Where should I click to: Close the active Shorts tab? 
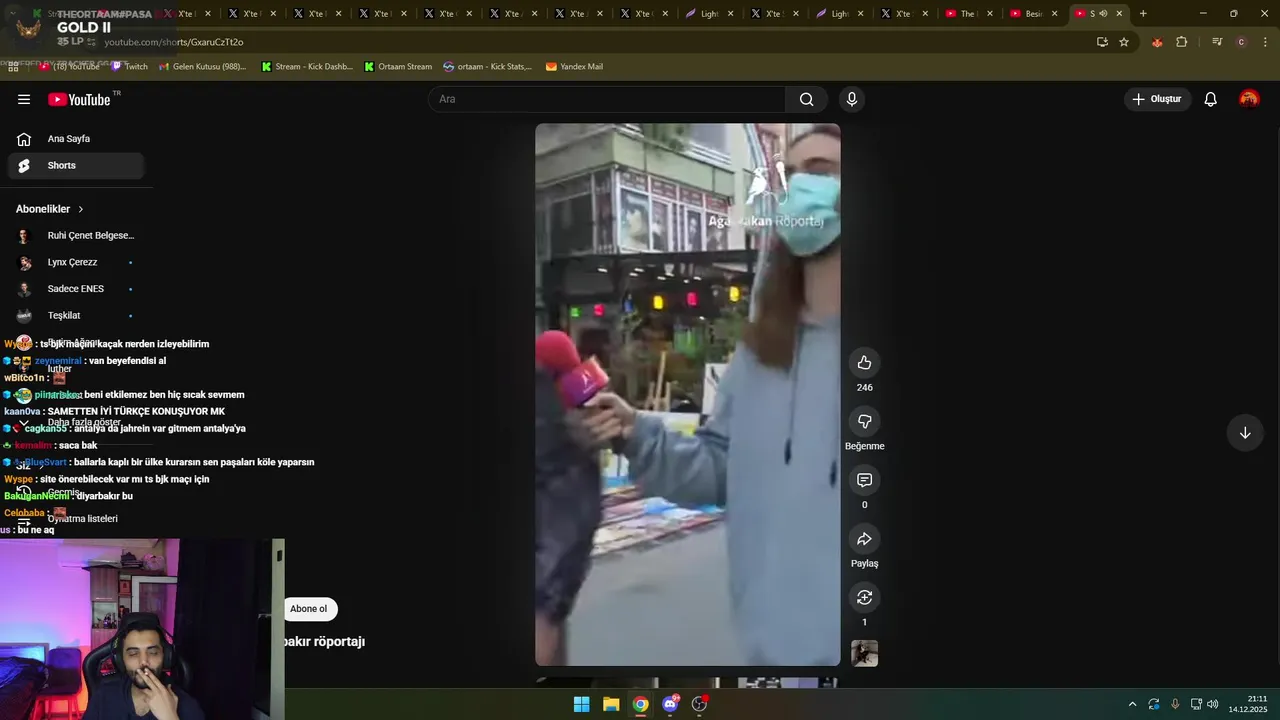tap(1119, 14)
